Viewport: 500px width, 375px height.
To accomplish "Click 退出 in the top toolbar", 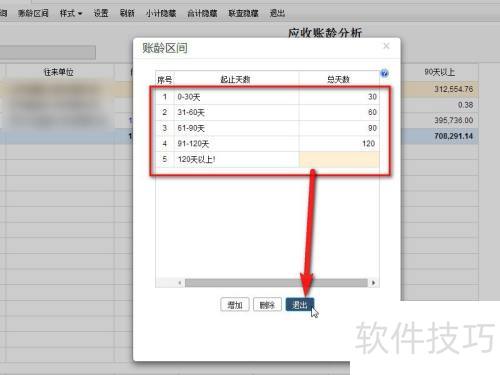I will 277,13.
